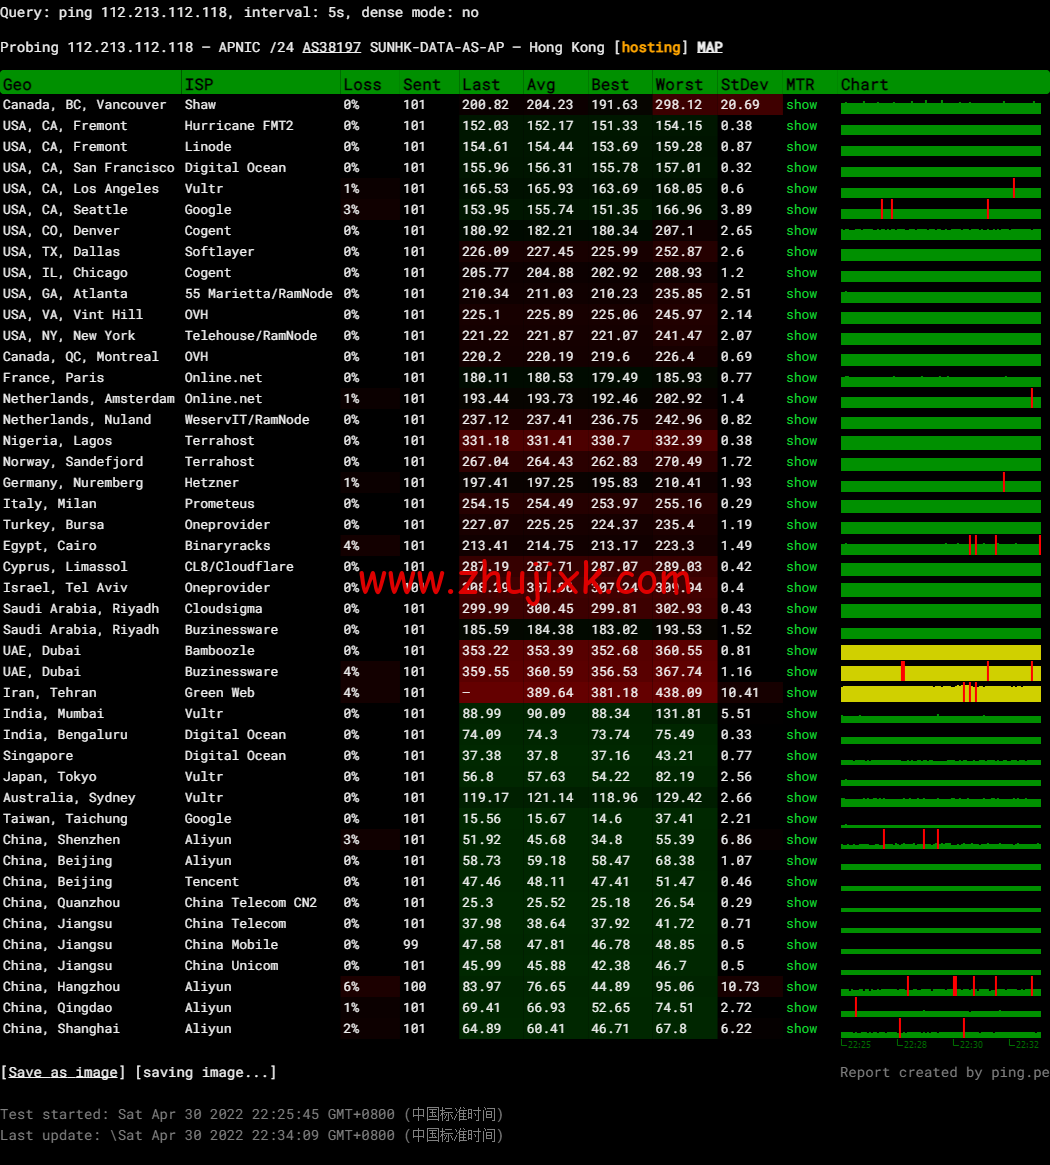Image resolution: width=1050 pixels, height=1165 pixels.
Task: Click the chart for Egypt, Cairo row
Action: (940, 546)
